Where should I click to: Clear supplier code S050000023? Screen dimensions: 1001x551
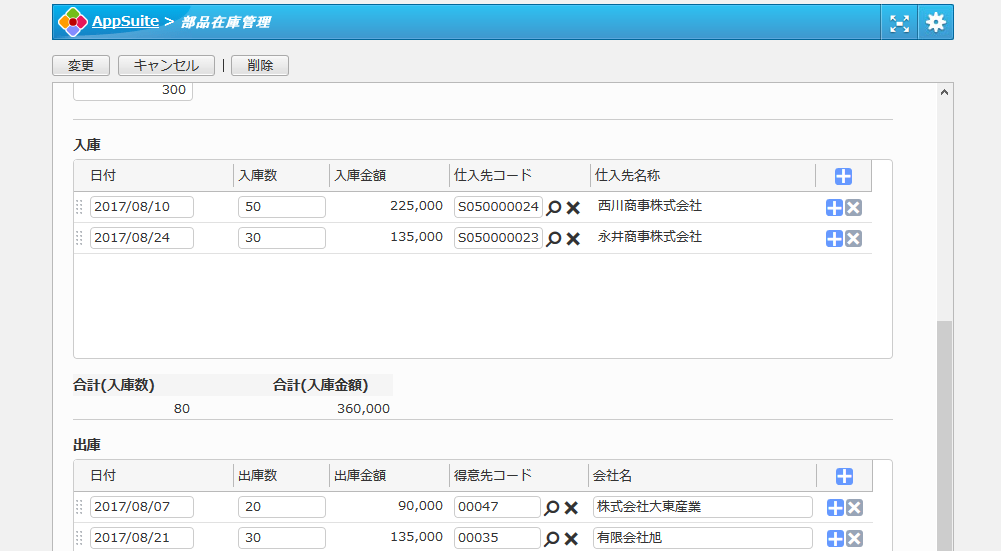coord(573,239)
